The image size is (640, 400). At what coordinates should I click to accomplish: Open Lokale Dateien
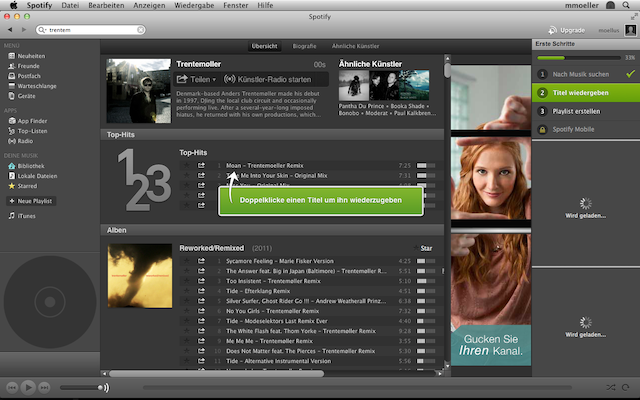pyautogui.click(x=33, y=176)
